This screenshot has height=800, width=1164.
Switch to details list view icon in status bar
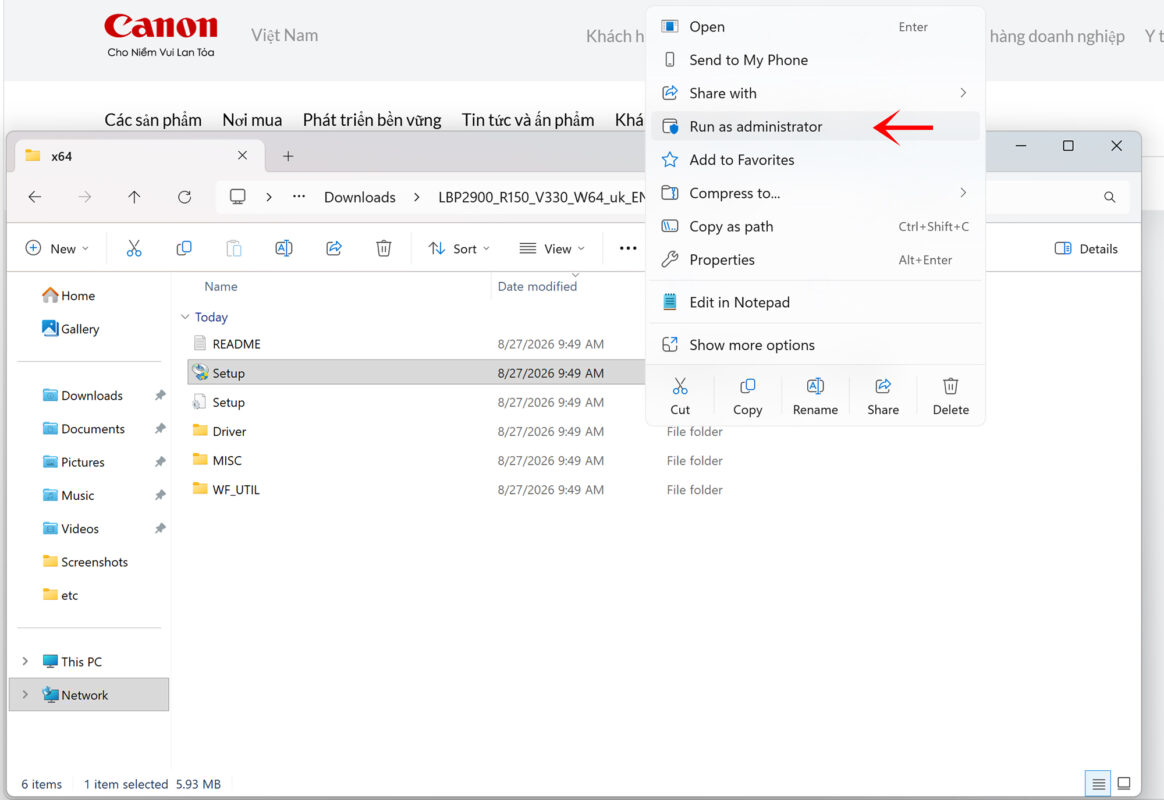pos(1099,784)
